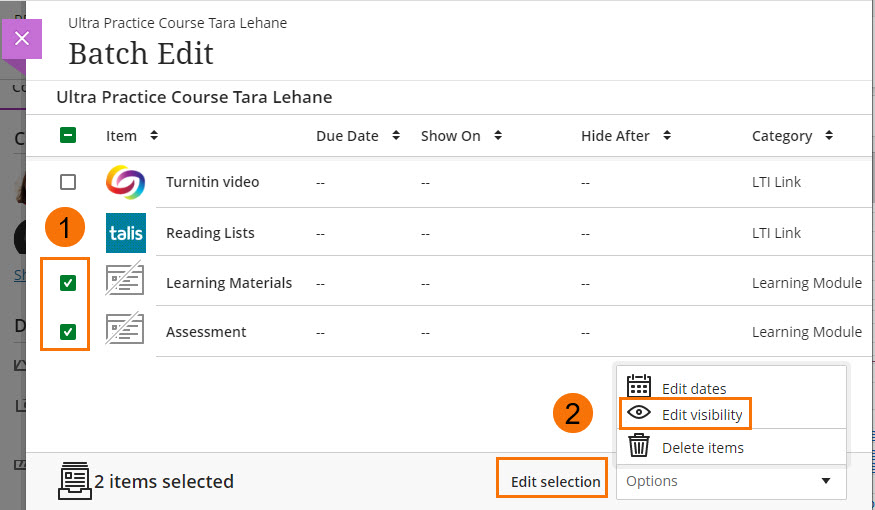Close the Batch Edit panel
Screen dimensions: 875x510
(x=23, y=39)
